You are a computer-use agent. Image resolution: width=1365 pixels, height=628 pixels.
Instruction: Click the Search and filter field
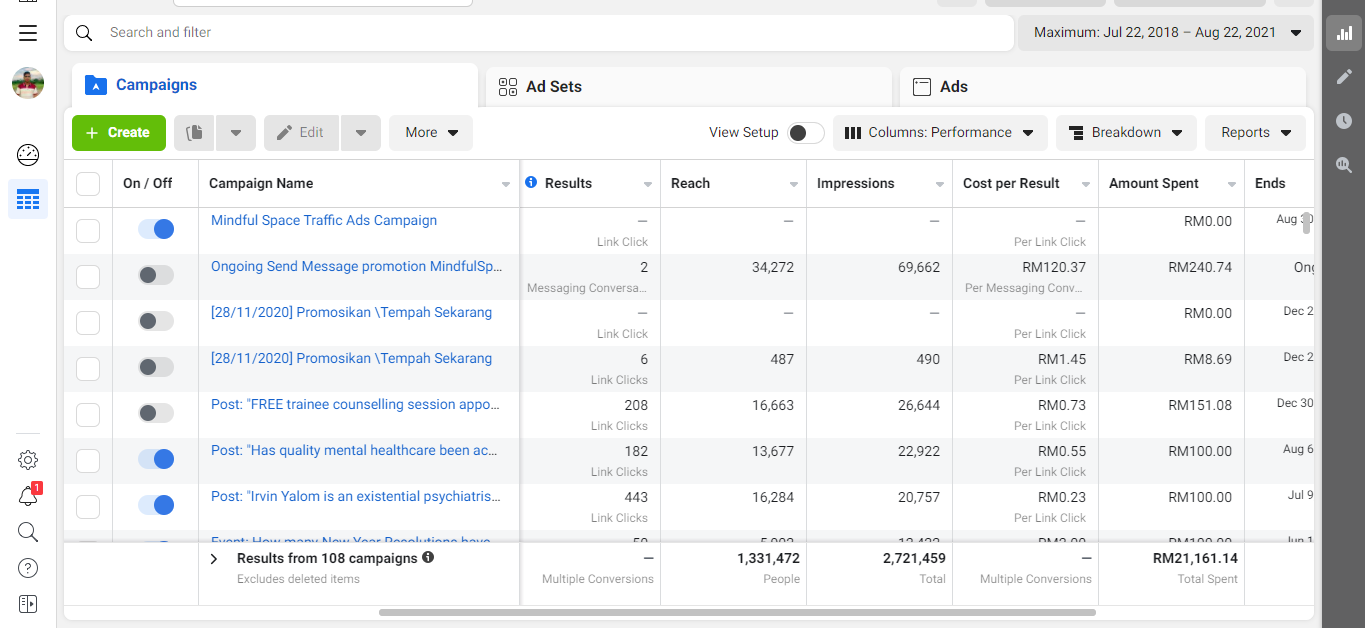540,33
